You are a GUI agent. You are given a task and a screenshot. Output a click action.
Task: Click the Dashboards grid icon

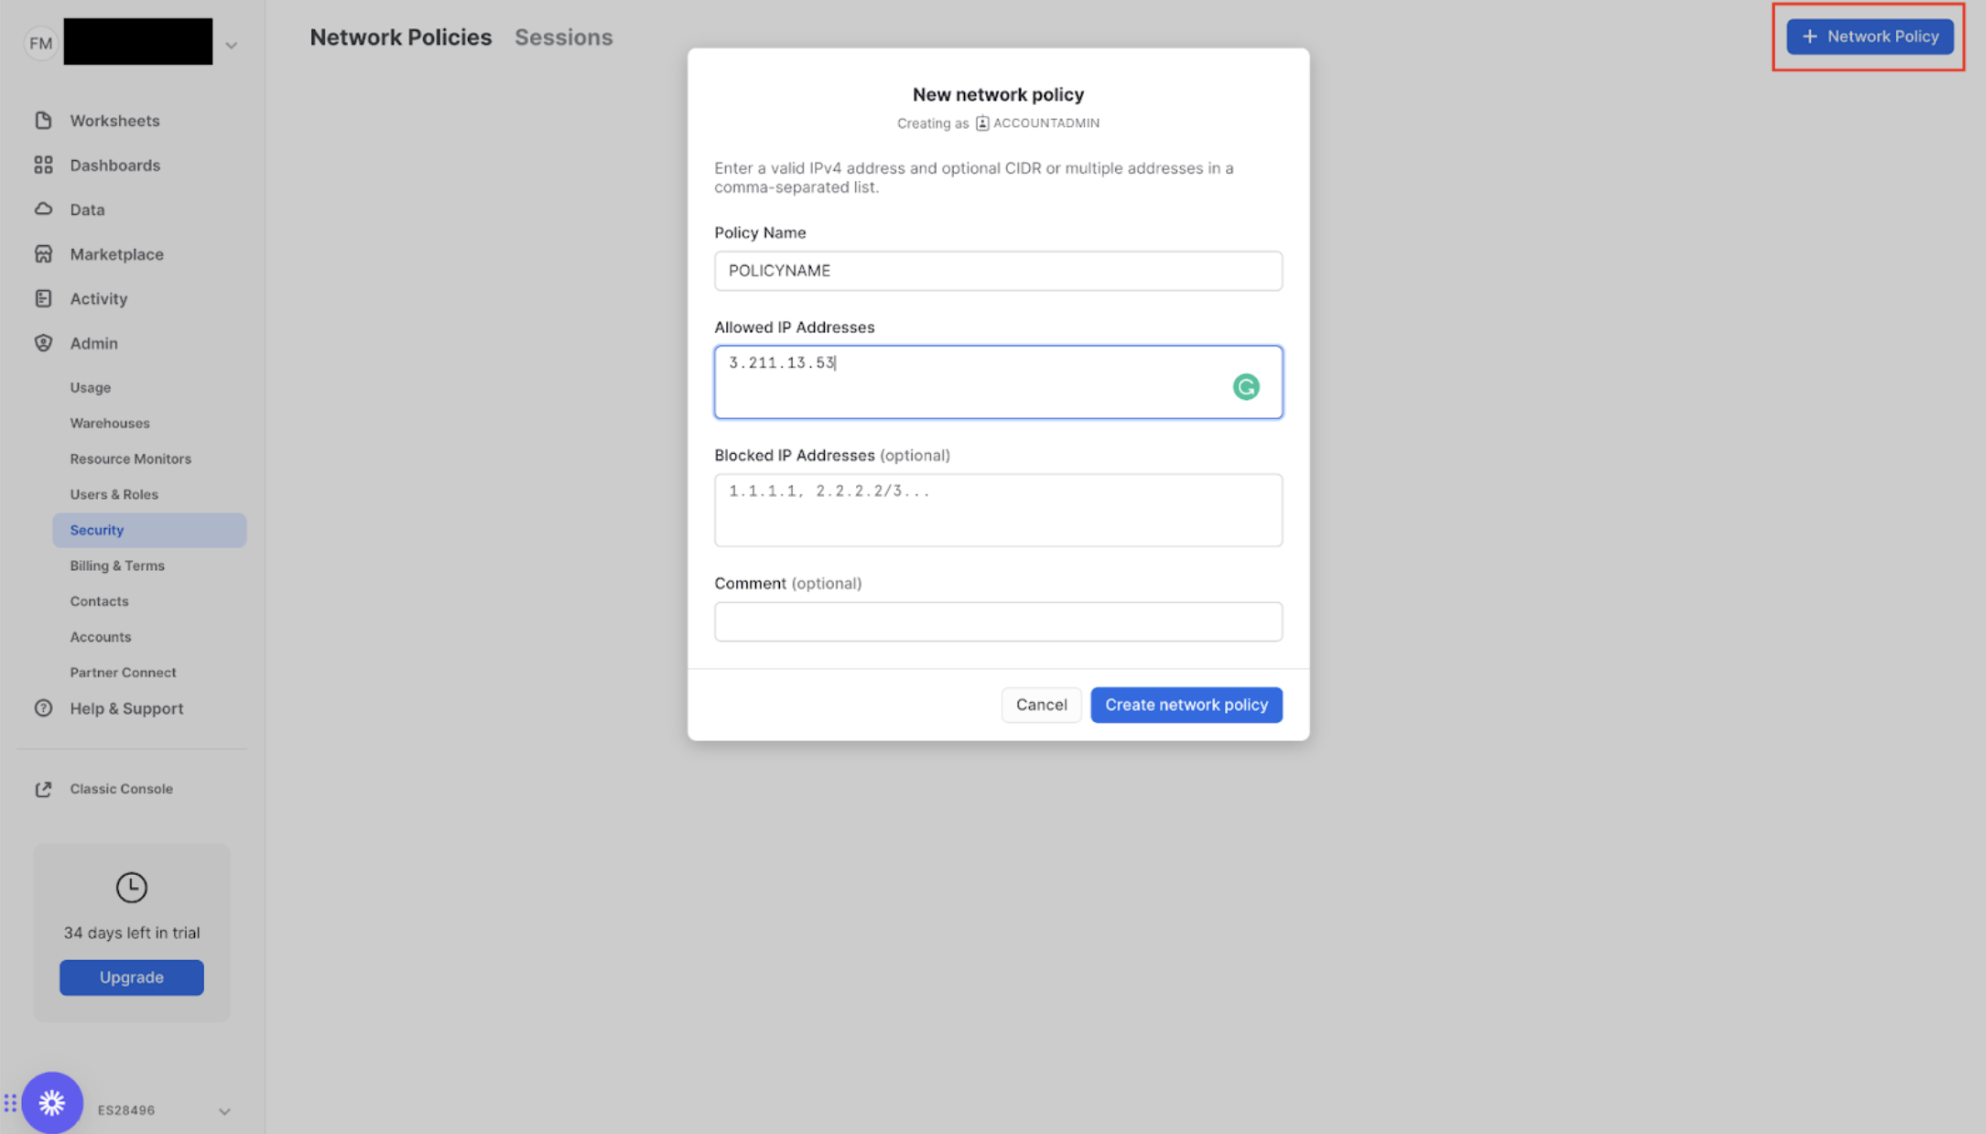click(x=43, y=165)
